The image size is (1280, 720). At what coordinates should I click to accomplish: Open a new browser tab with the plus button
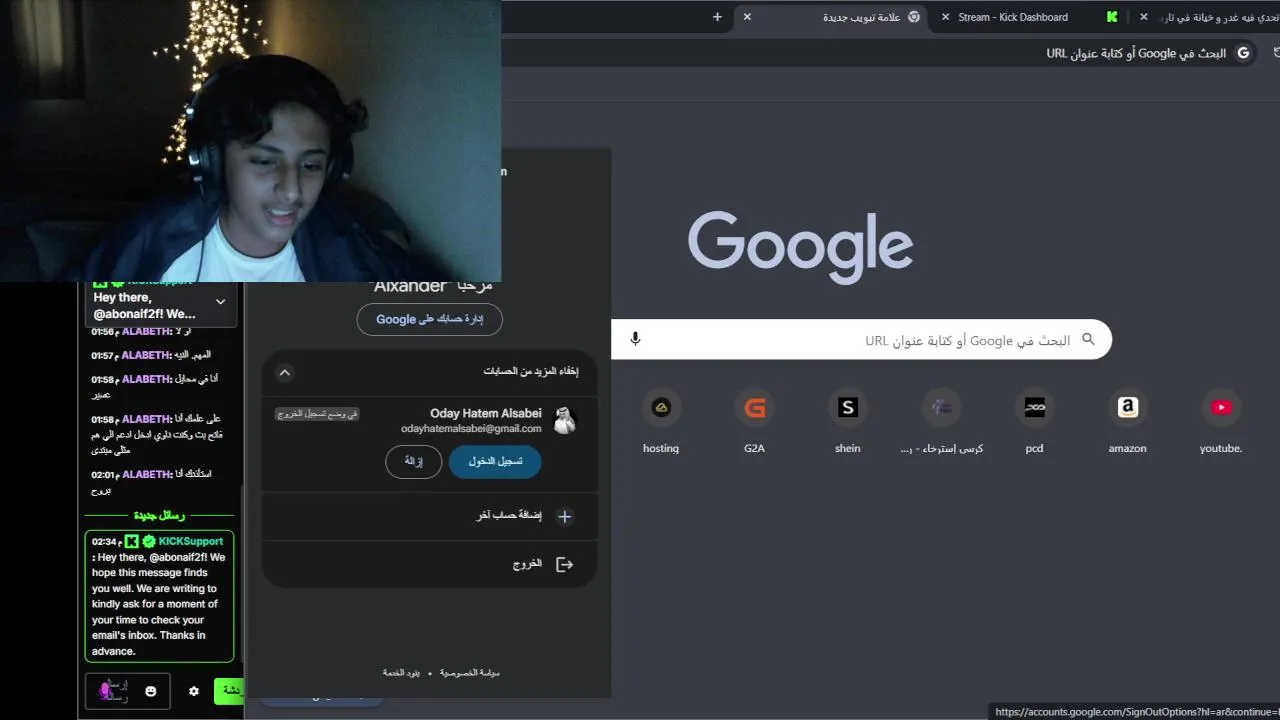click(x=717, y=17)
